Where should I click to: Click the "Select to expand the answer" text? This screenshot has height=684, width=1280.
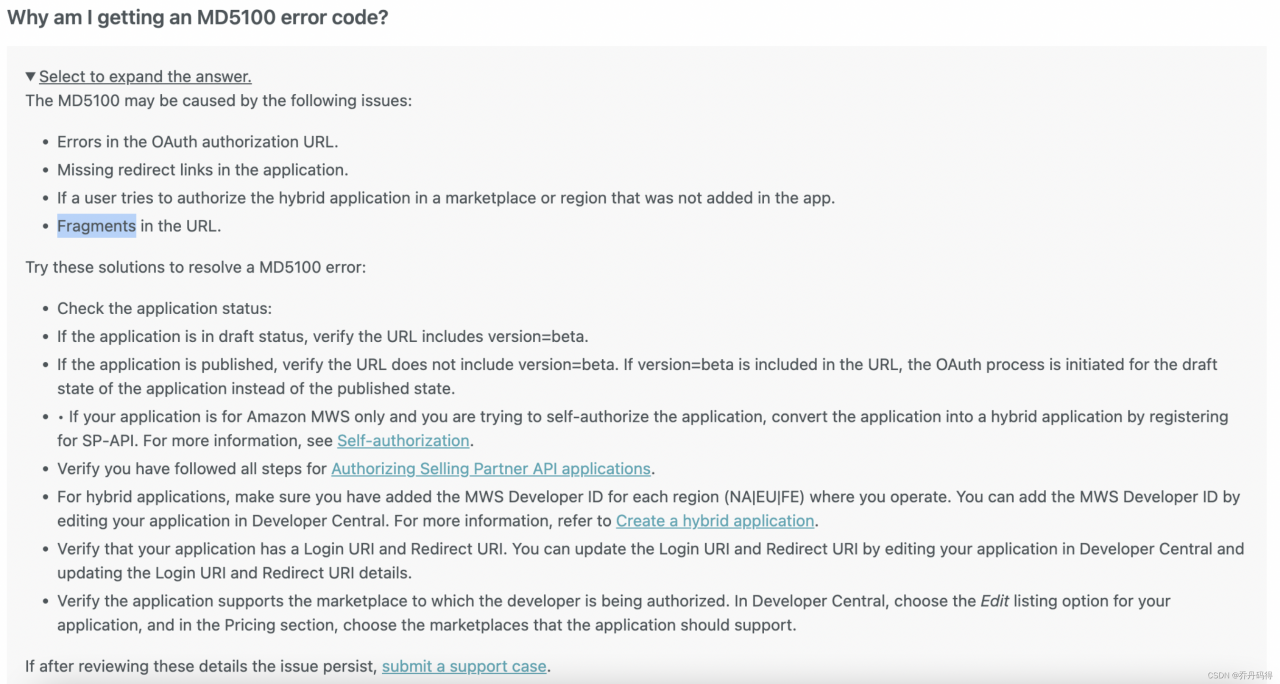145,77
